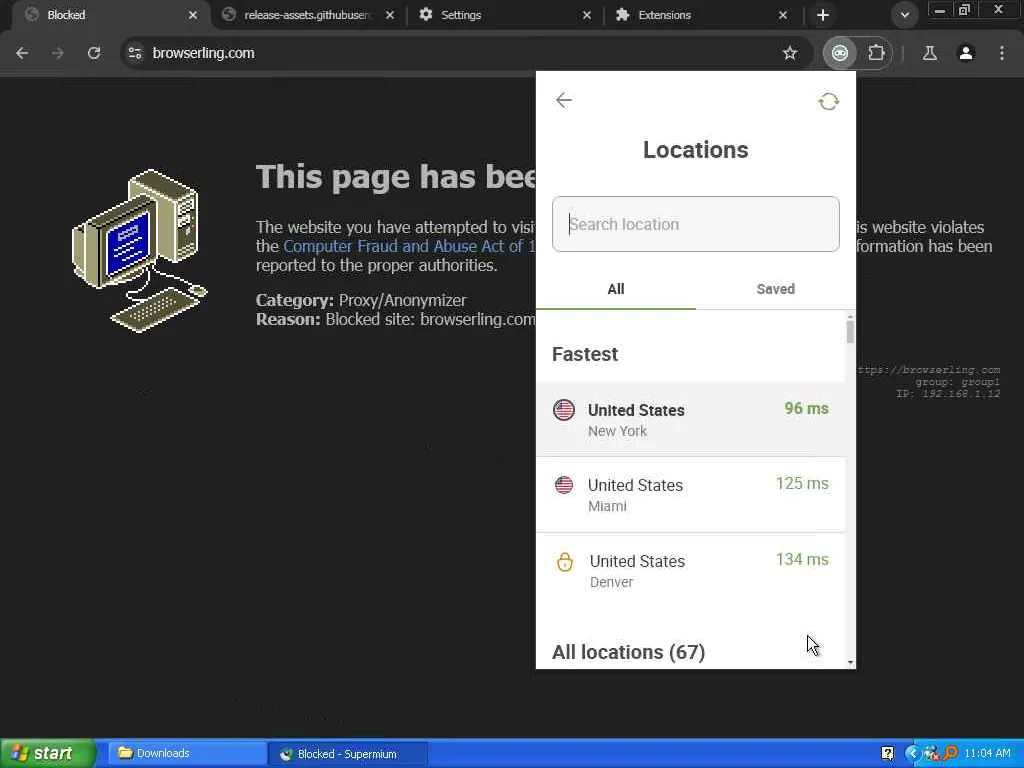Switch to the Extensions tab

pos(702,15)
